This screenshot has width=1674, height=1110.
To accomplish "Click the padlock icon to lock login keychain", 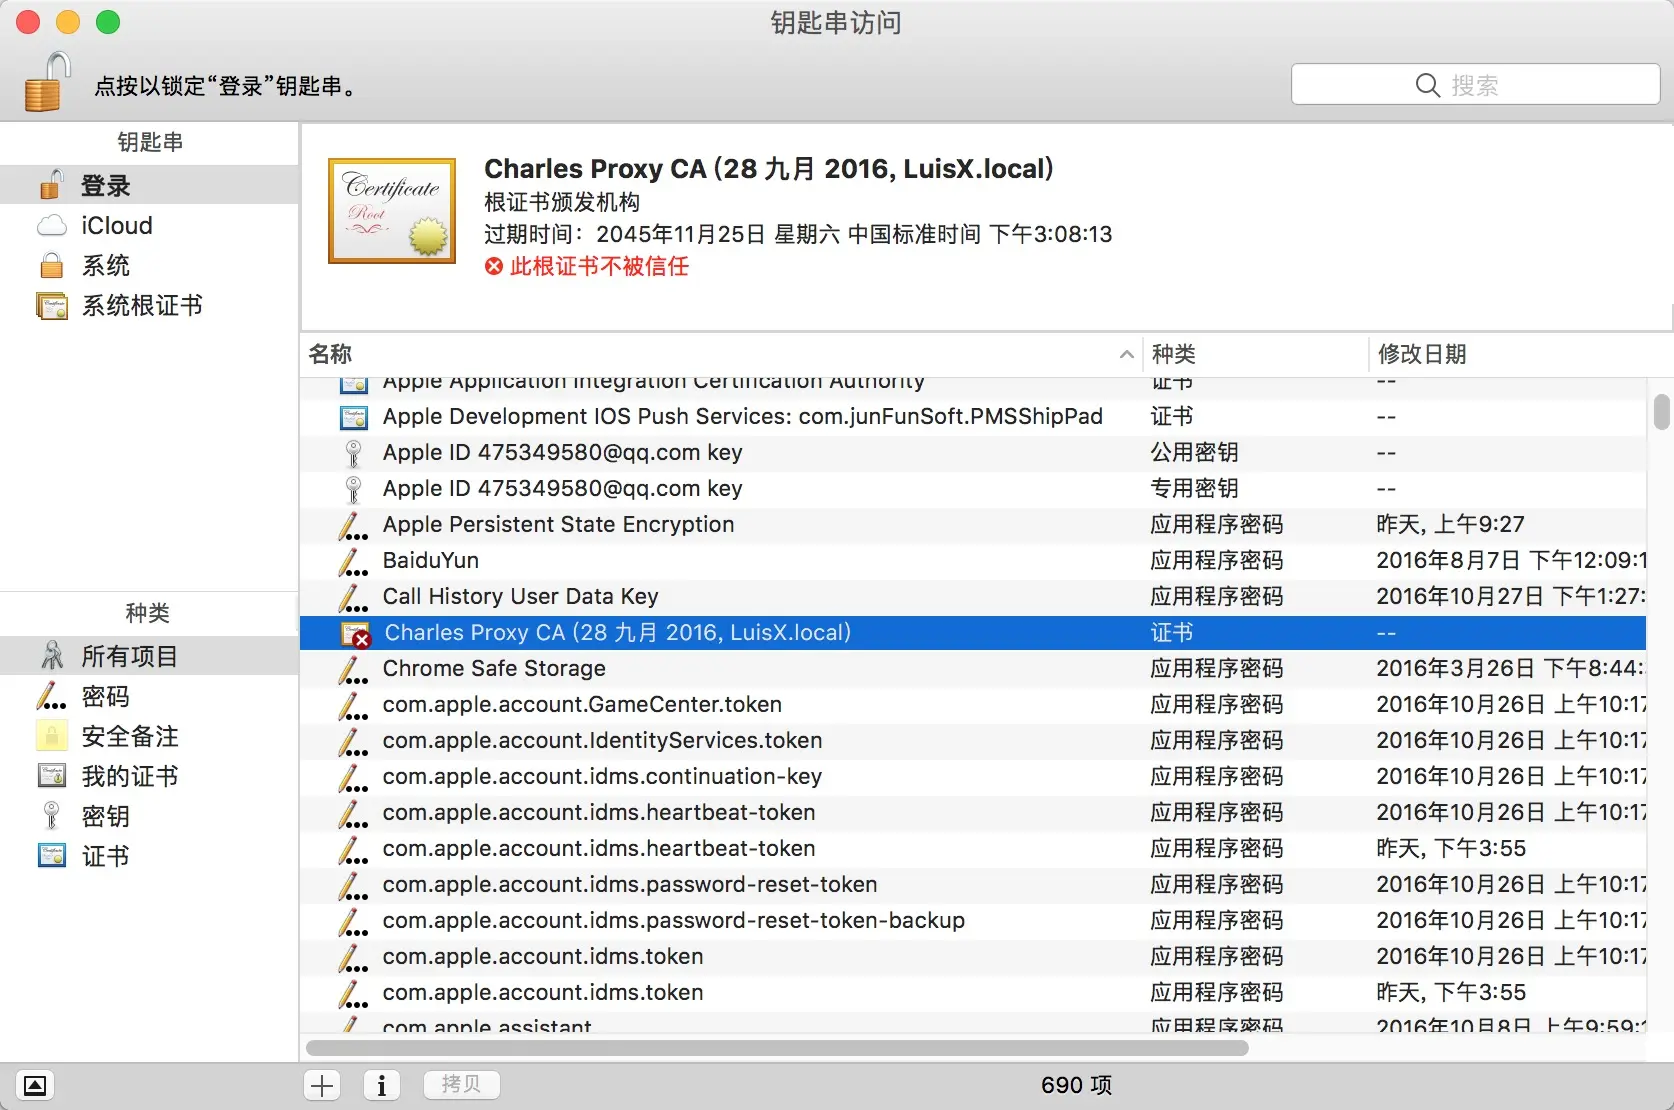I will click(48, 82).
